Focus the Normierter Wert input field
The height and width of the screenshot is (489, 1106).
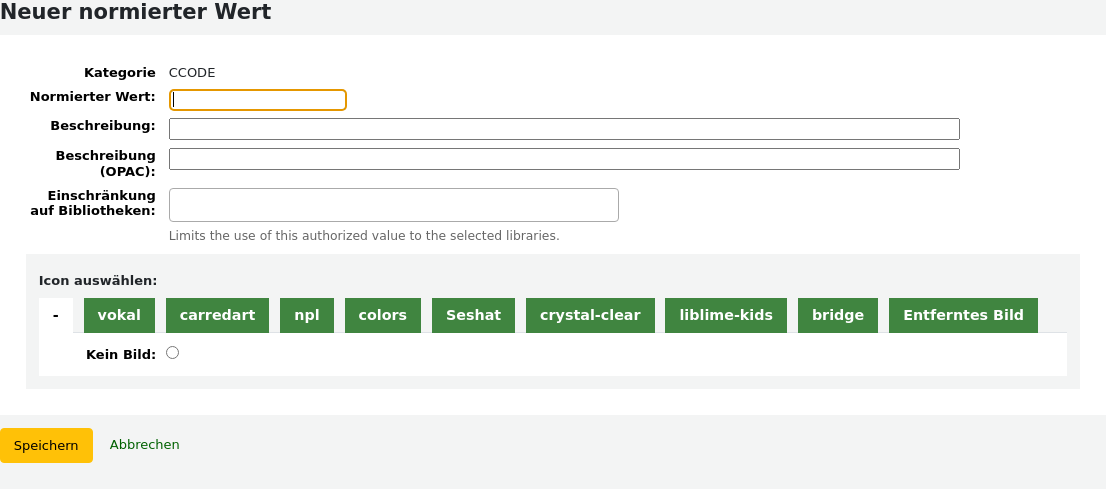click(258, 100)
